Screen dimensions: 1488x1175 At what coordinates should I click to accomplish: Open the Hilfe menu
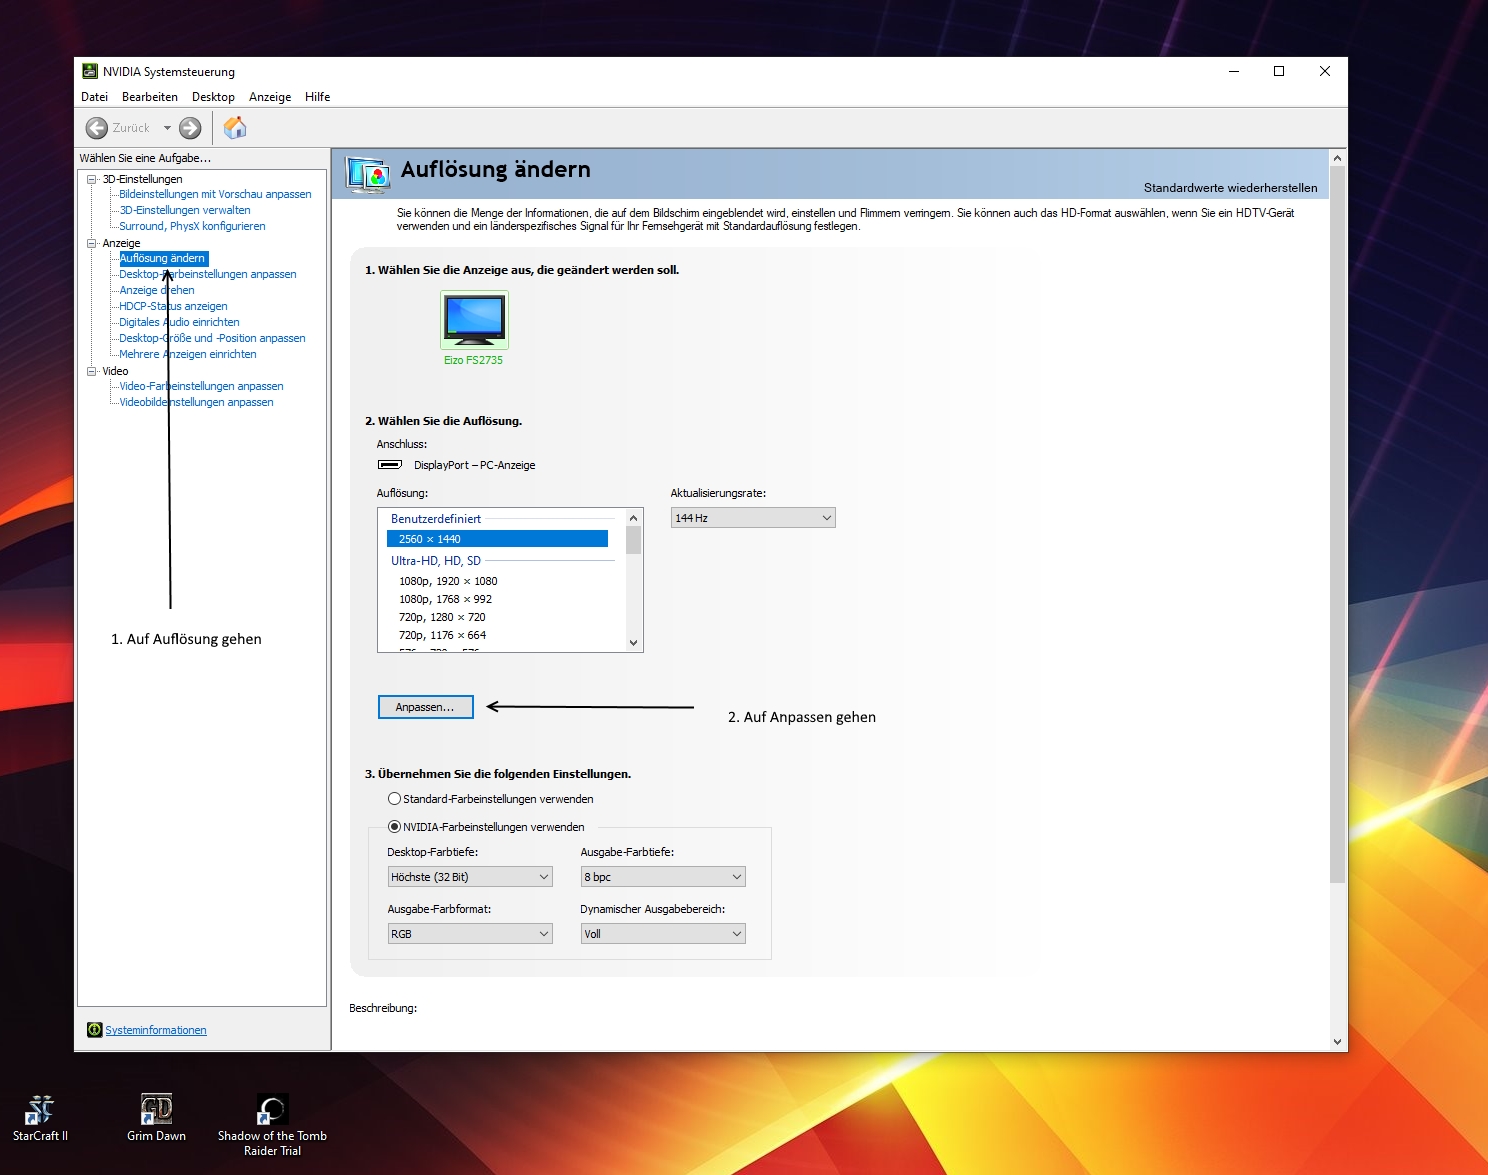[317, 97]
